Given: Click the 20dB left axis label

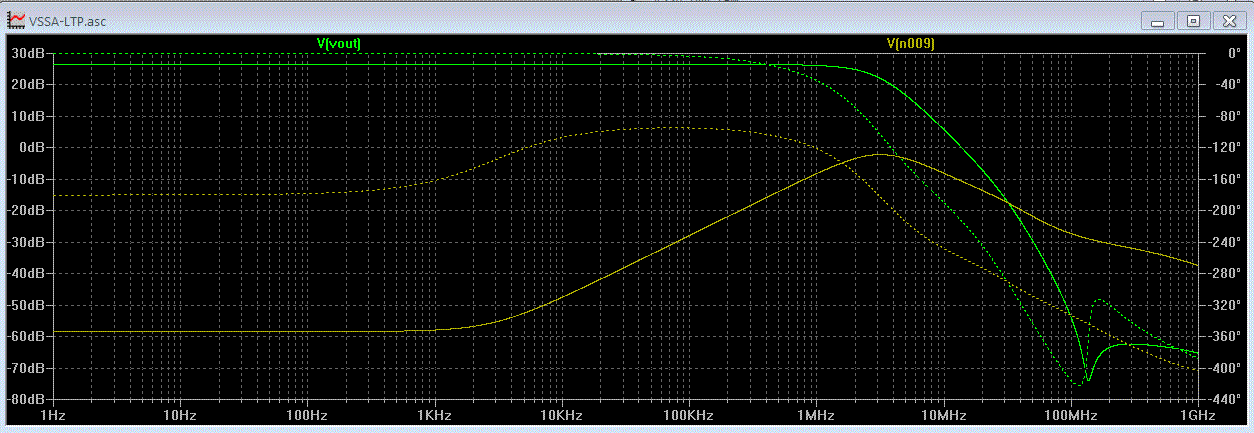Looking at the screenshot, I should 26,85.
